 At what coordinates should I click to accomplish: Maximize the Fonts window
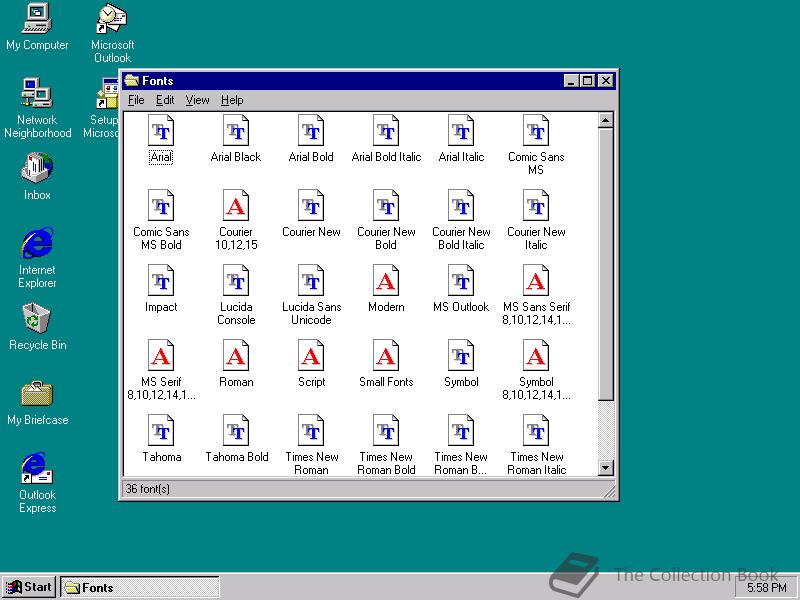pos(588,81)
